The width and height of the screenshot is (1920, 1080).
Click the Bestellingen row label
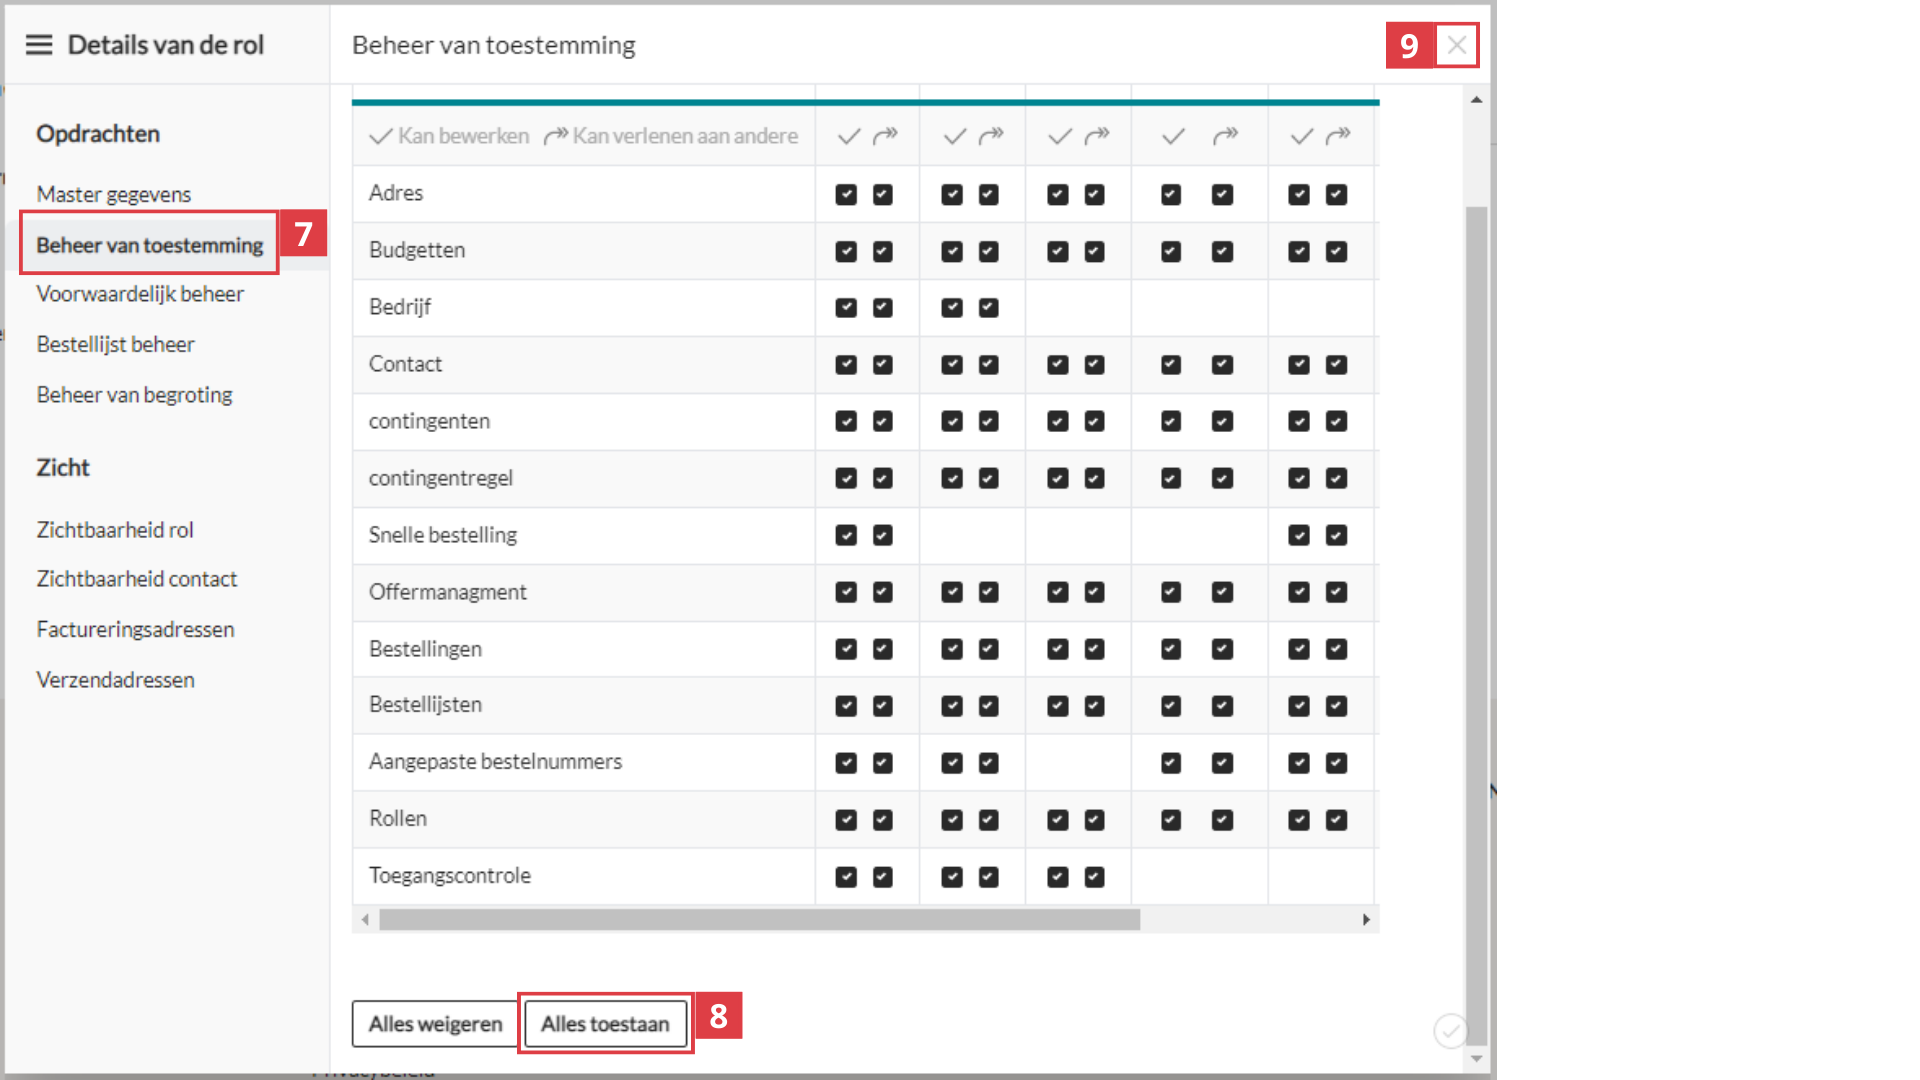pos(425,649)
